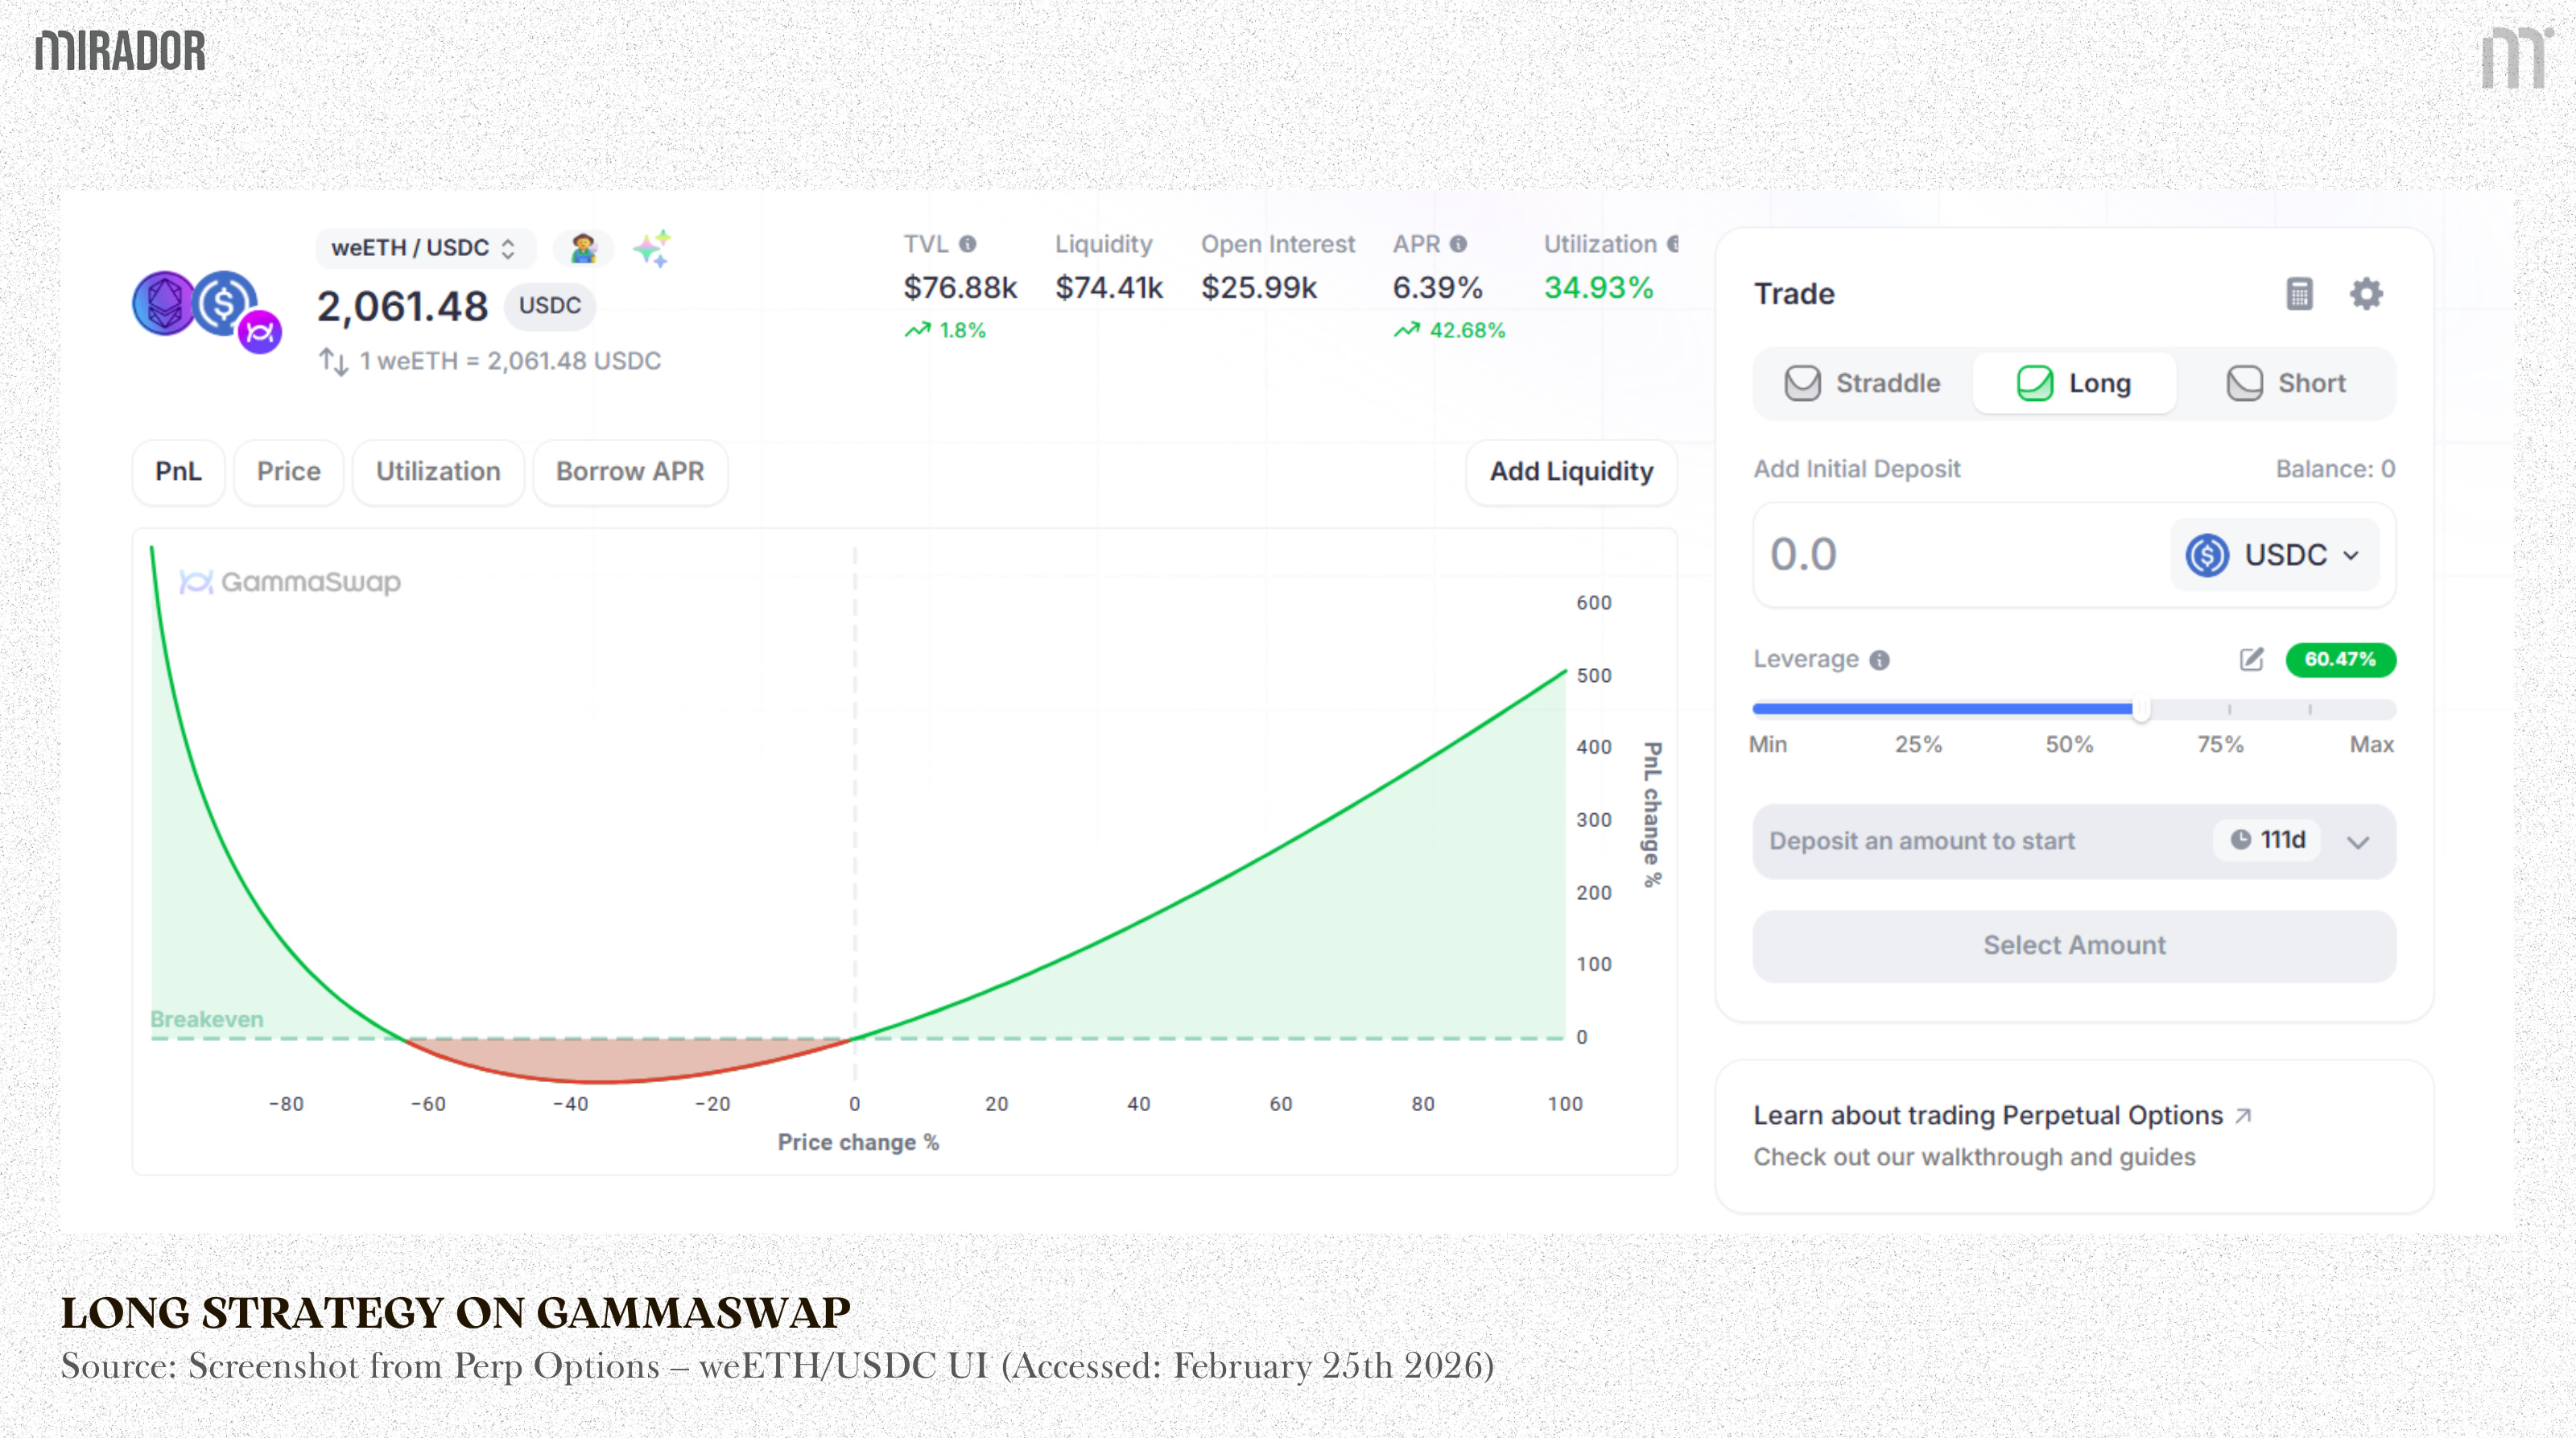Open the weETH / USDC pair selector

pyautogui.click(x=424, y=248)
